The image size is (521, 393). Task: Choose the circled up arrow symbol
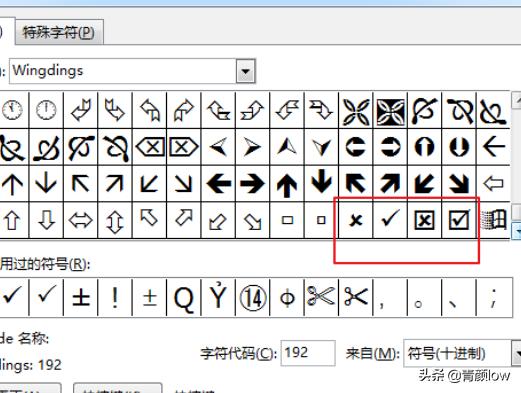(x=424, y=147)
